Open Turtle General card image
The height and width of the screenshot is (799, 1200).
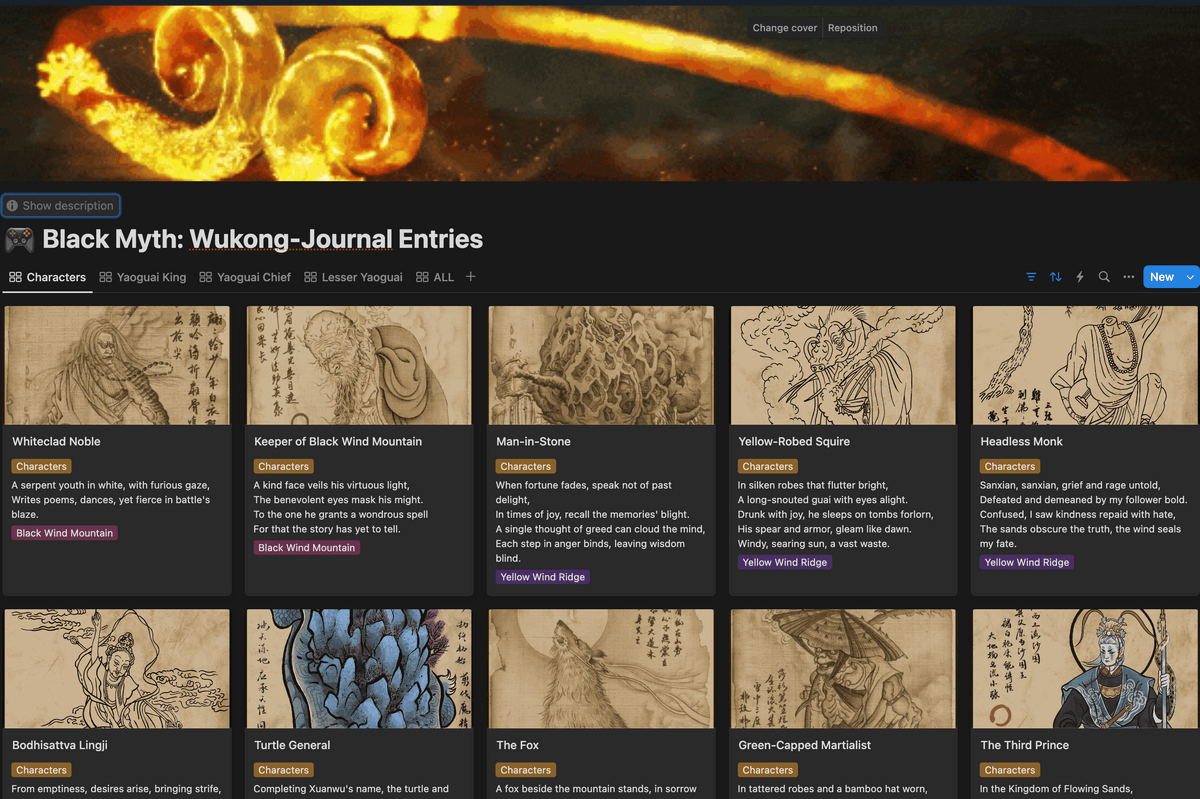click(359, 669)
